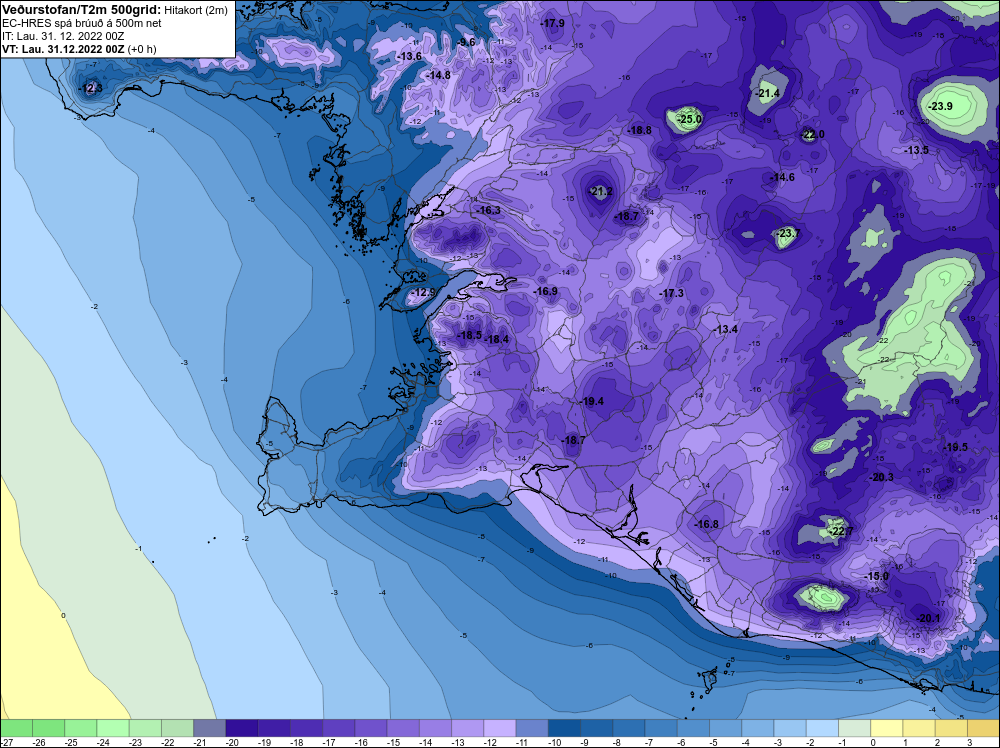Click the -18 swatch in the legend
This screenshot has width=1000, height=748.
point(307,728)
